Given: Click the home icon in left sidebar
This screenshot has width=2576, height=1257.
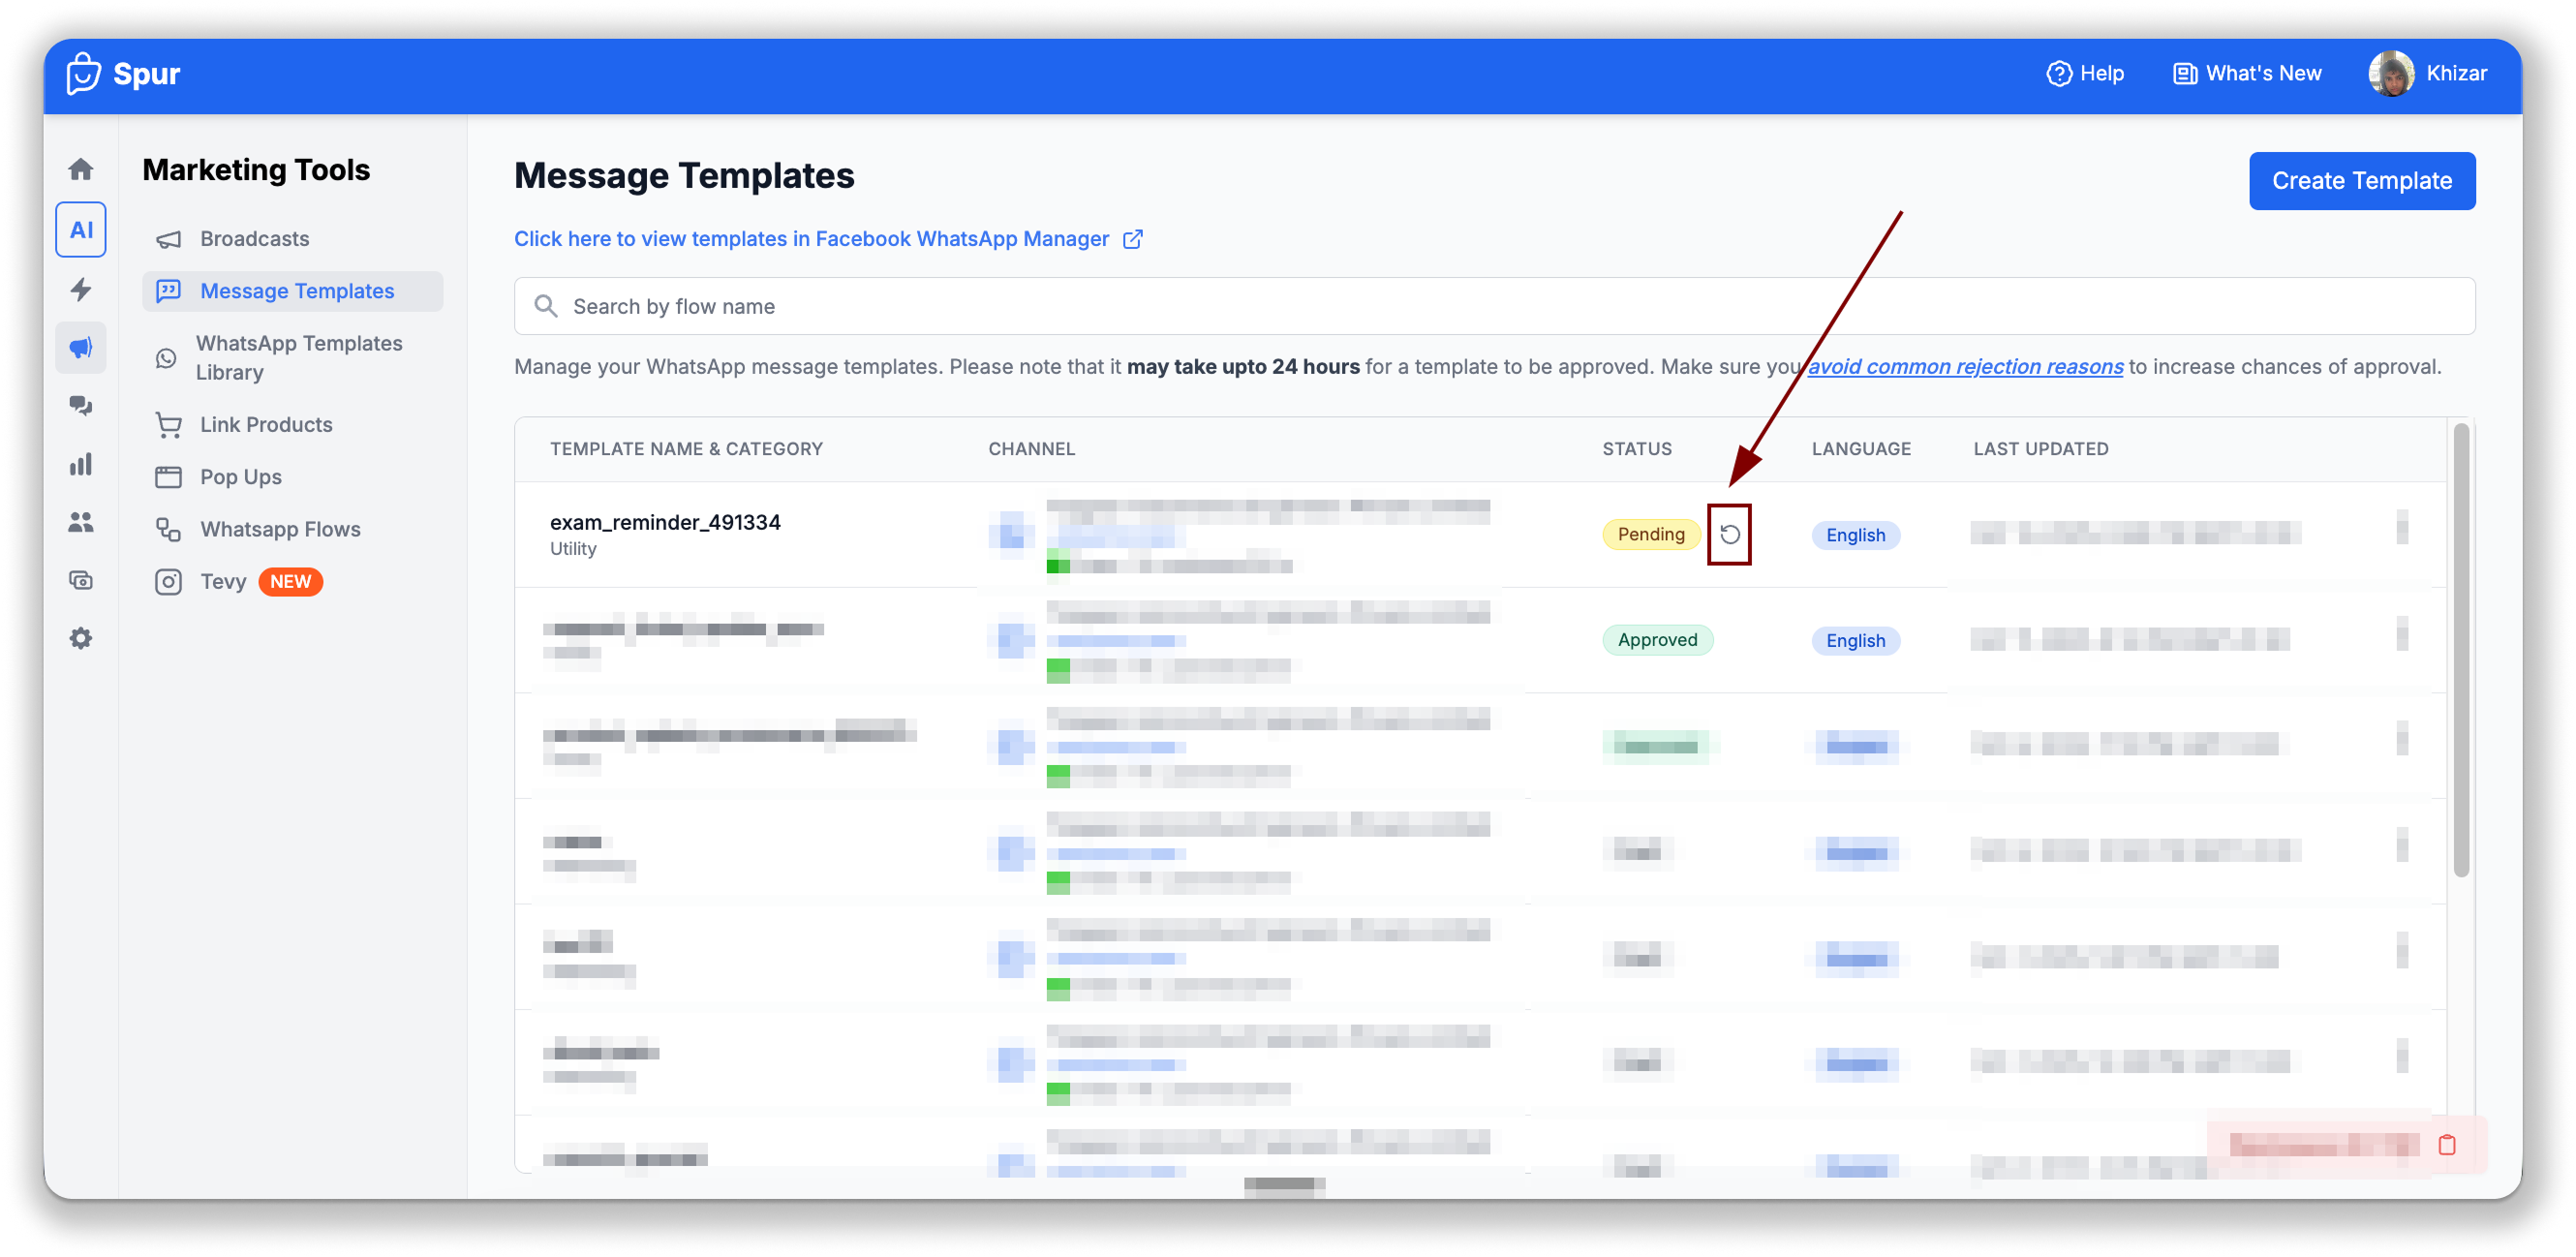Looking at the screenshot, I should pos(81,169).
